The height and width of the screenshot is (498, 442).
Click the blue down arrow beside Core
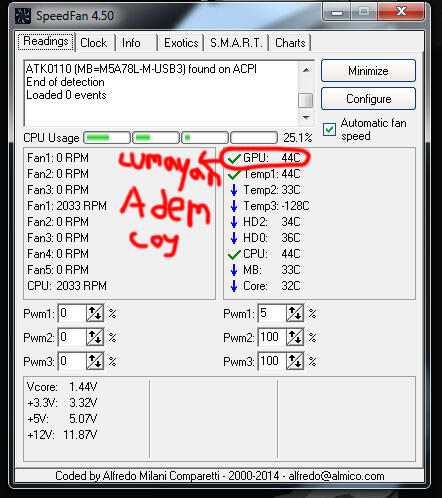pos(234,286)
